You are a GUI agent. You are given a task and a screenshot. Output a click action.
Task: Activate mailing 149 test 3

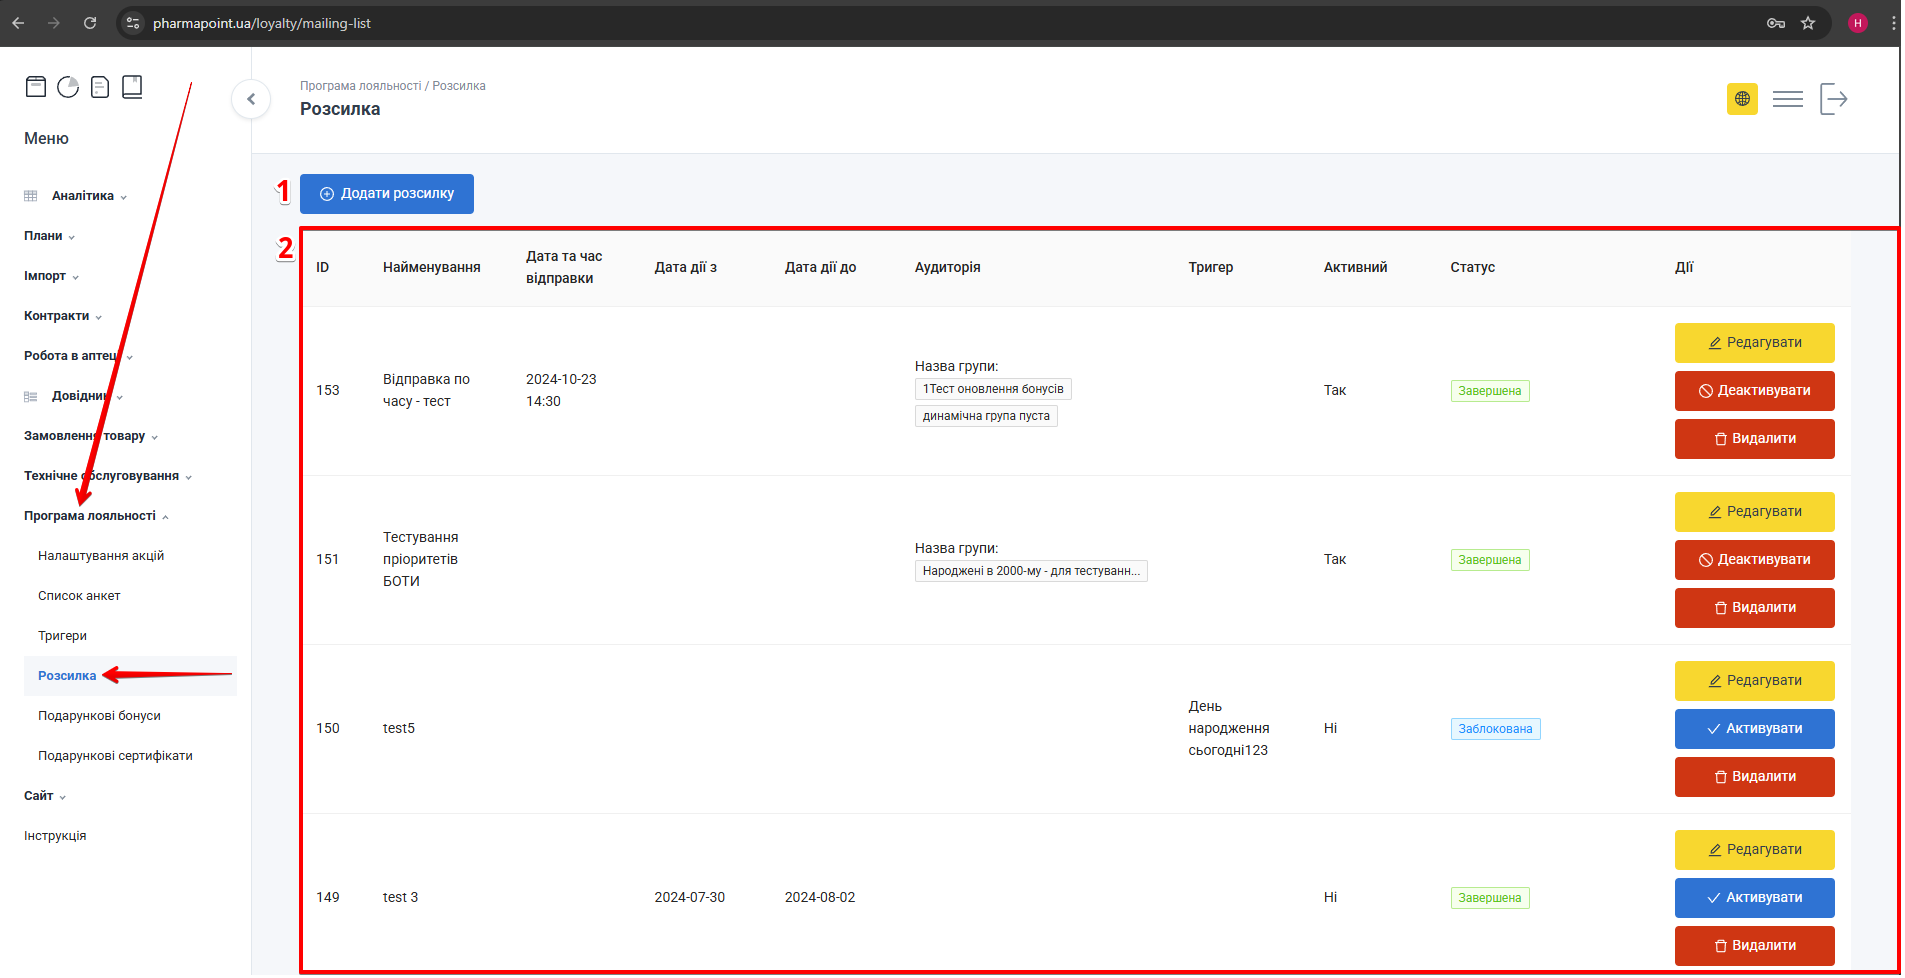click(x=1754, y=898)
